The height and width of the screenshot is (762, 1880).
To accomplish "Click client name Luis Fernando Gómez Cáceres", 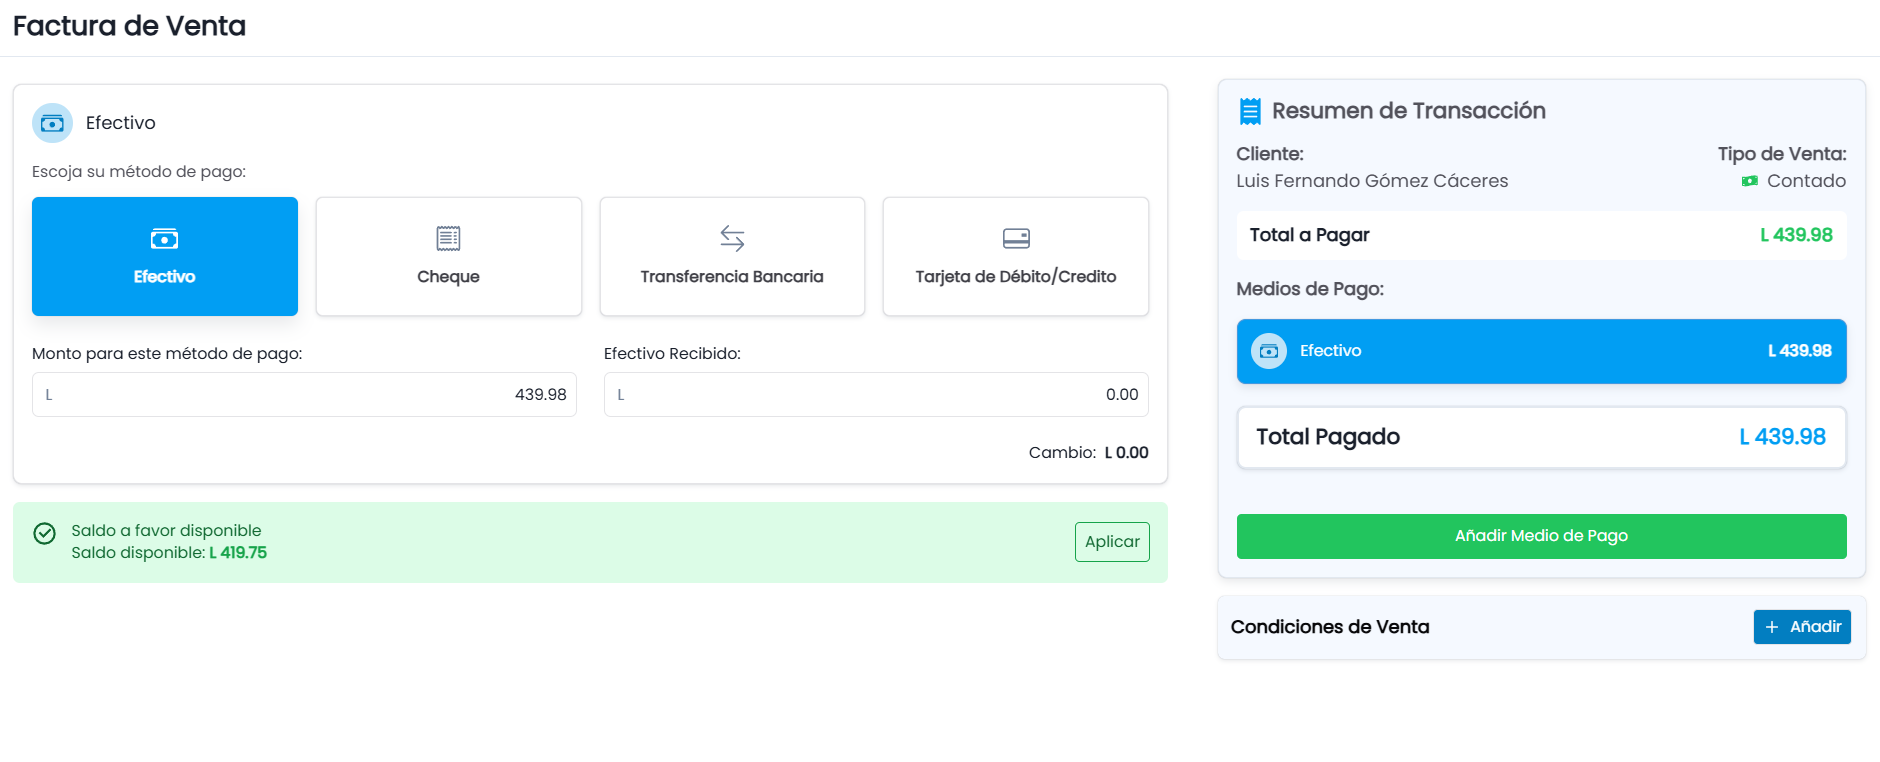I will (1372, 181).
